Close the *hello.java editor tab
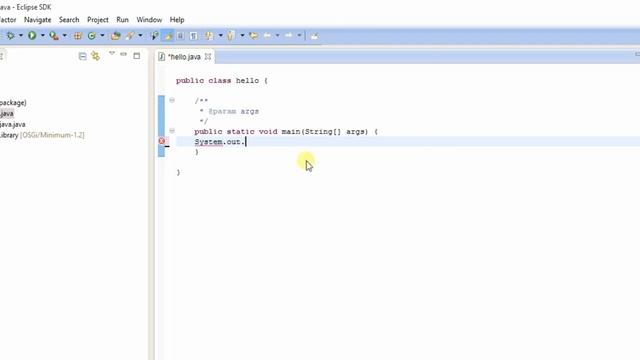 point(208,57)
